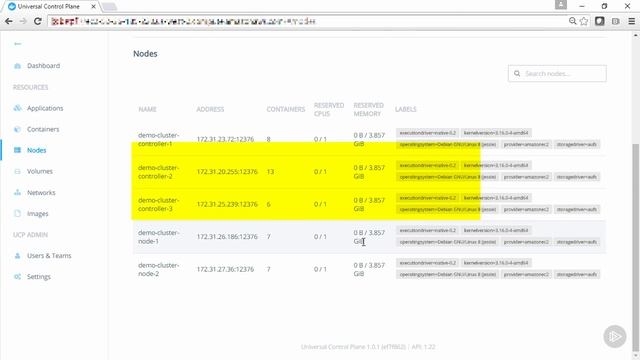Image resolution: width=640 pixels, height=360 pixels.
Task: Click address 172.31.27.36:12376
Action: [x=225, y=269]
